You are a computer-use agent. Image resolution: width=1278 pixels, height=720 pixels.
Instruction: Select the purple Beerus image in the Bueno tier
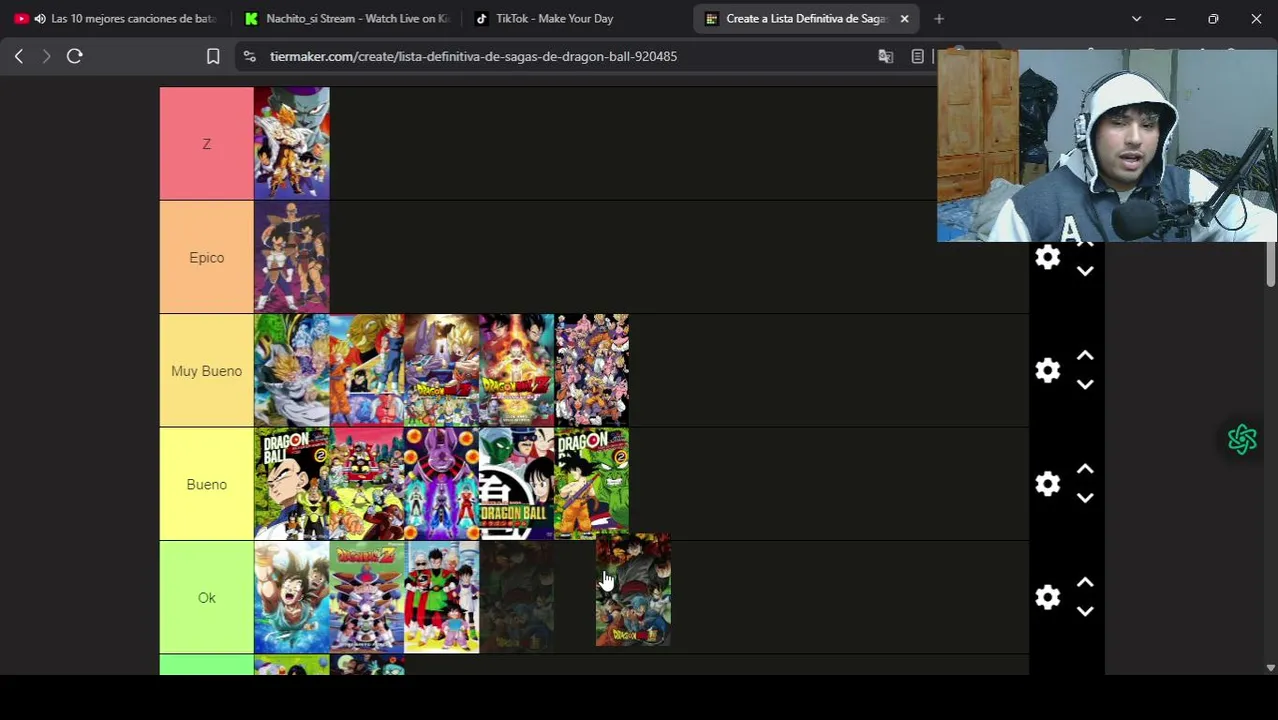point(442,484)
